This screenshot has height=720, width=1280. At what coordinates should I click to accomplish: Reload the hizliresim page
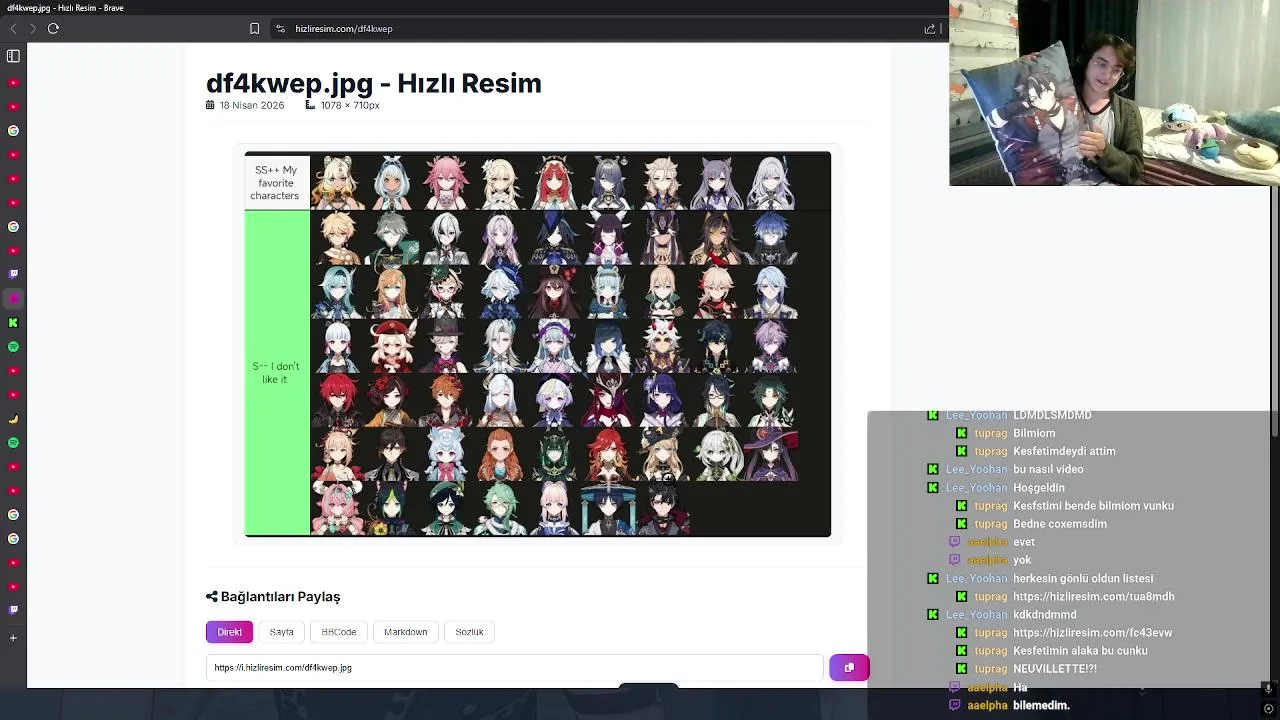click(53, 28)
